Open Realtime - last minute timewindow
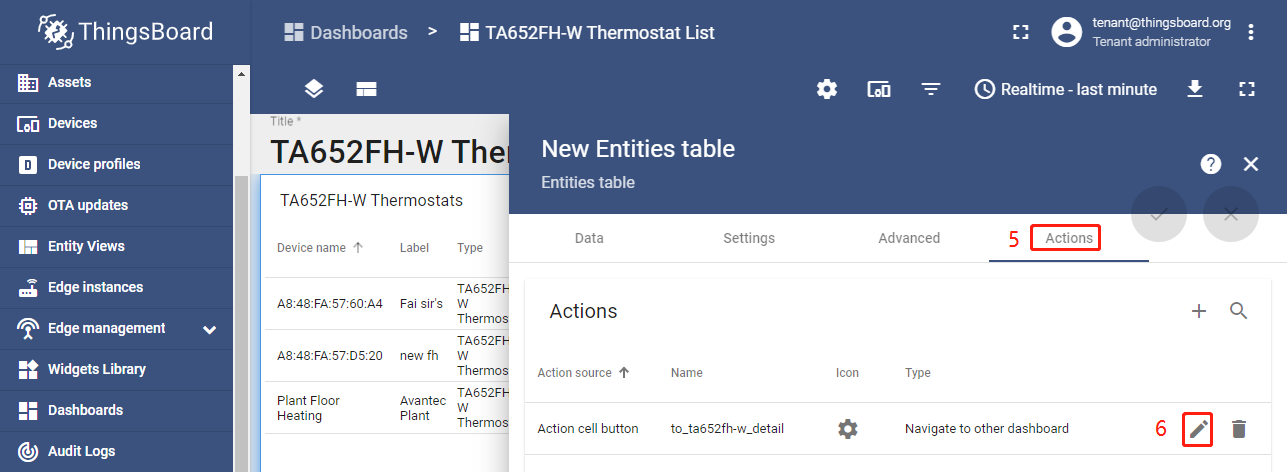The width and height of the screenshot is (1287, 472). click(1066, 89)
